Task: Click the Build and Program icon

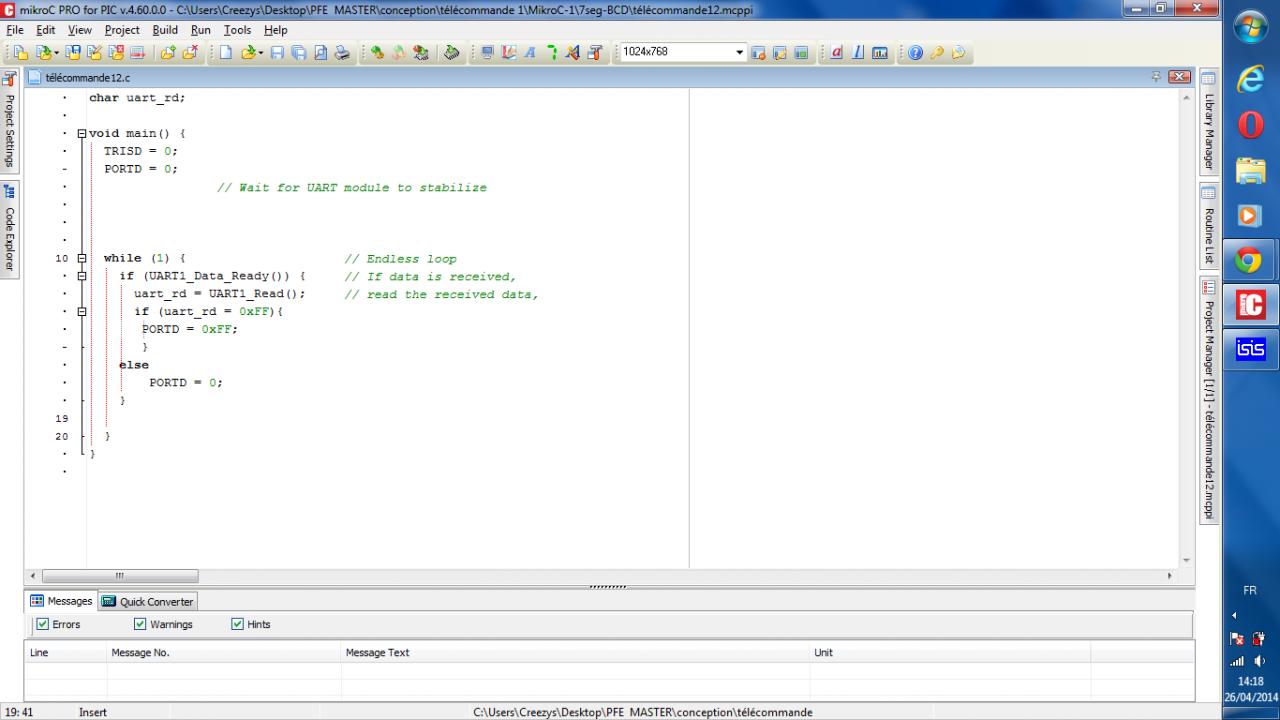Action: tap(420, 52)
